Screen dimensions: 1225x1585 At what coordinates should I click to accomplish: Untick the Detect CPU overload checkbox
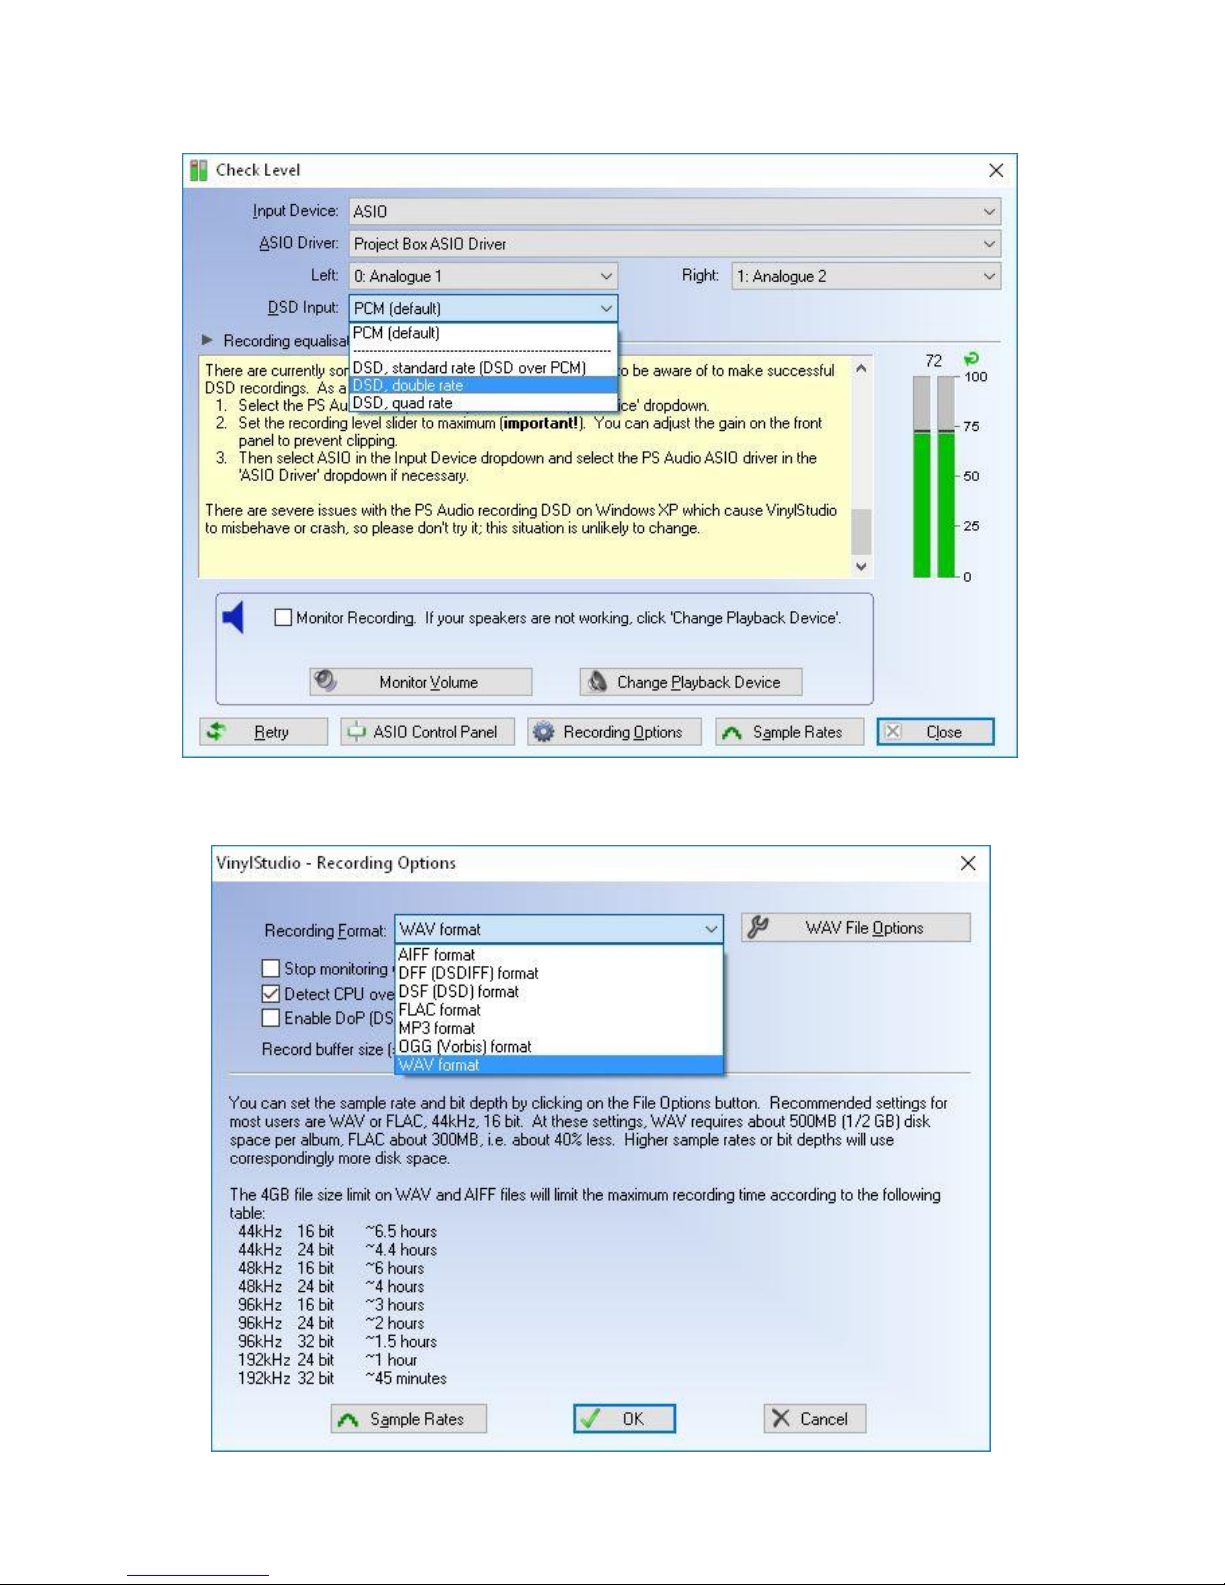point(270,993)
